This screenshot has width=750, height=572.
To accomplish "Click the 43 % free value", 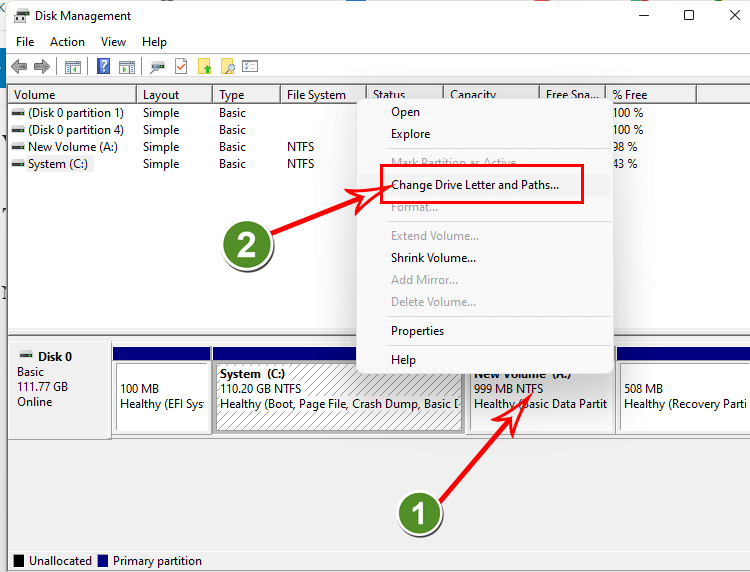I will click(626, 164).
